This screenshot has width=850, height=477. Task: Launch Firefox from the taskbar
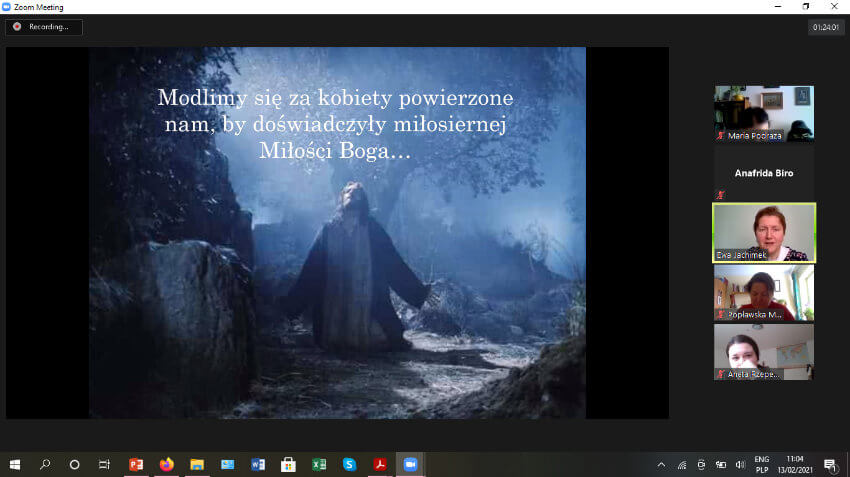click(x=166, y=464)
